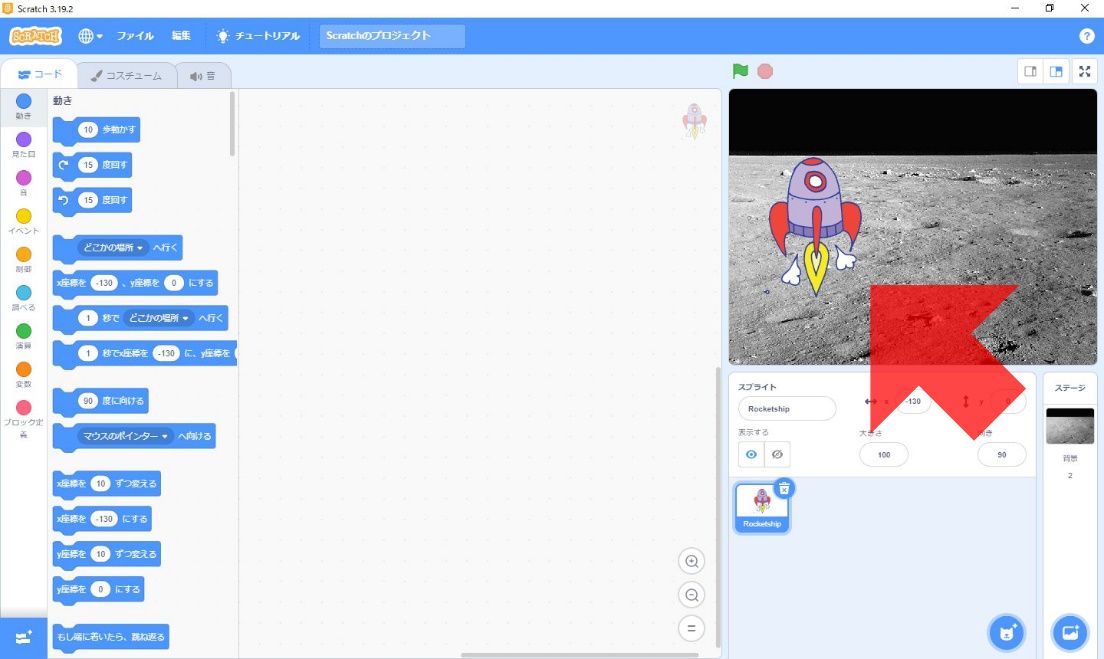The image size is (1104, 659).
Task: Select the Rocketship sprite thumbnail
Action: 762,508
